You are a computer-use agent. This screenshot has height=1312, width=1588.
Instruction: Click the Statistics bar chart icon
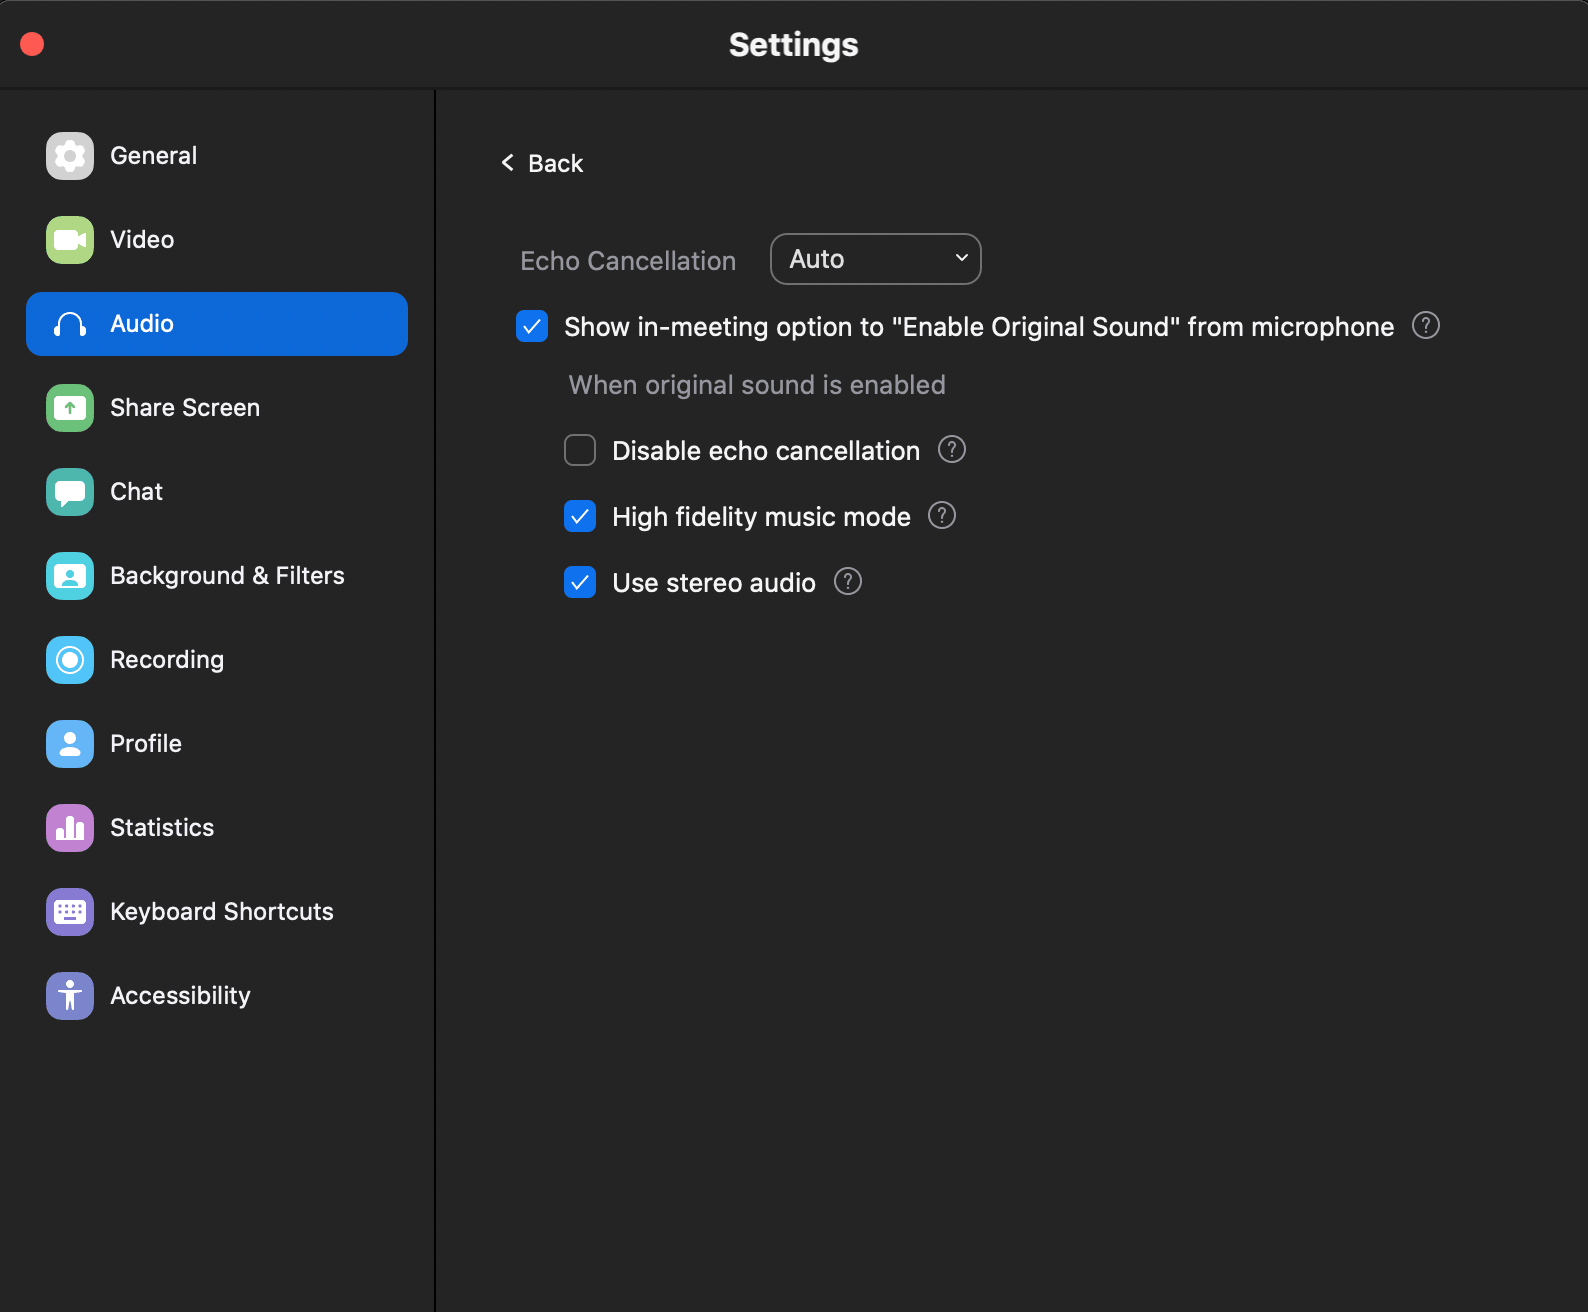coord(70,828)
